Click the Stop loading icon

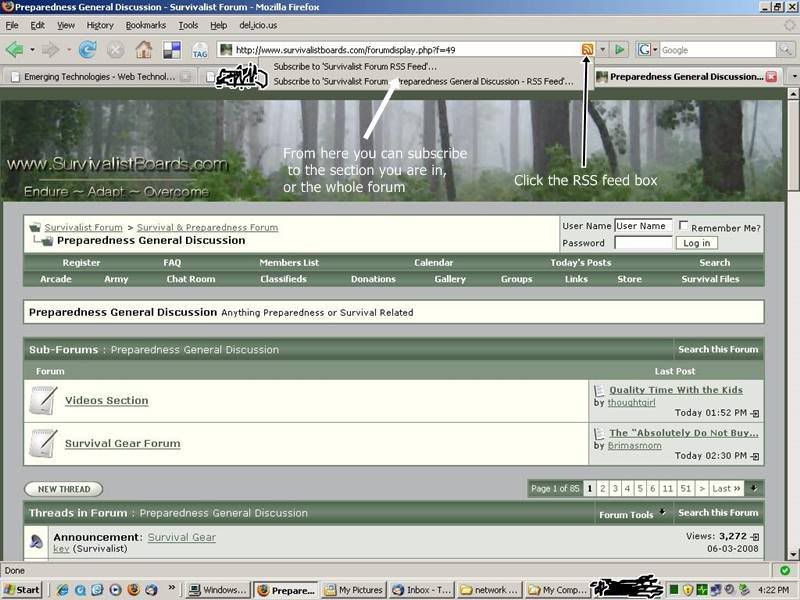116,49
